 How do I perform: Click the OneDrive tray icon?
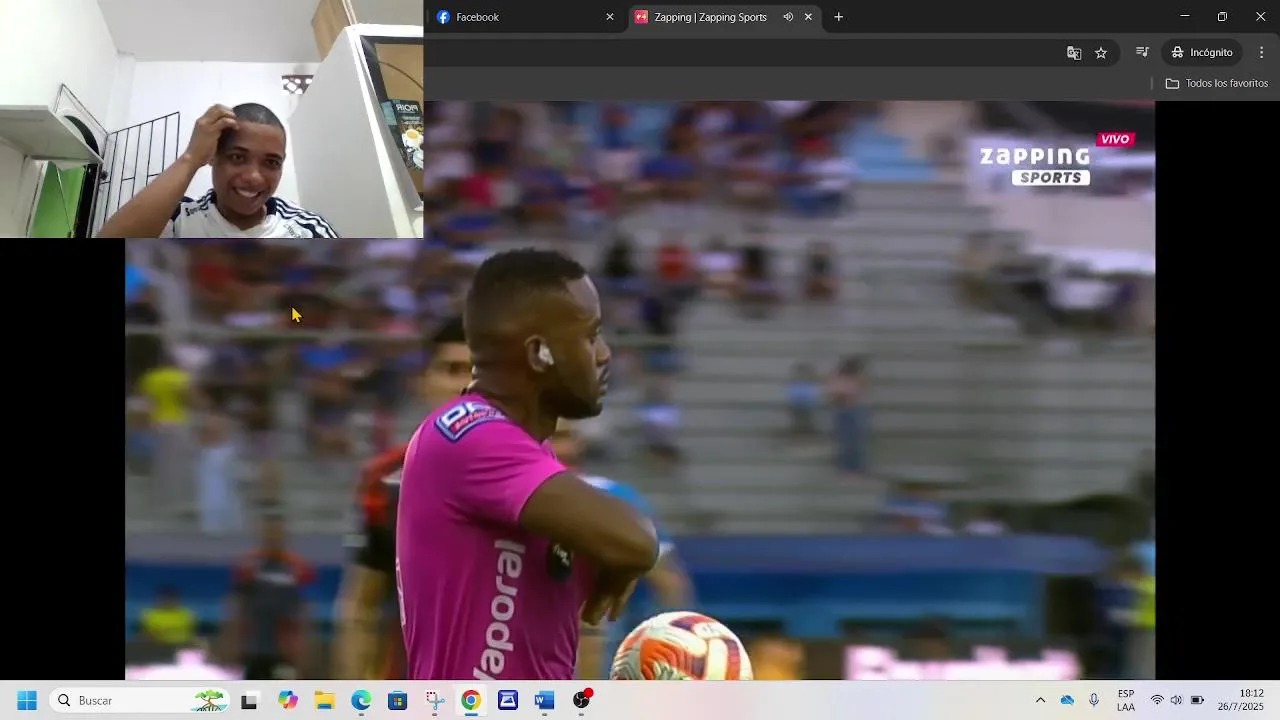1067,701
